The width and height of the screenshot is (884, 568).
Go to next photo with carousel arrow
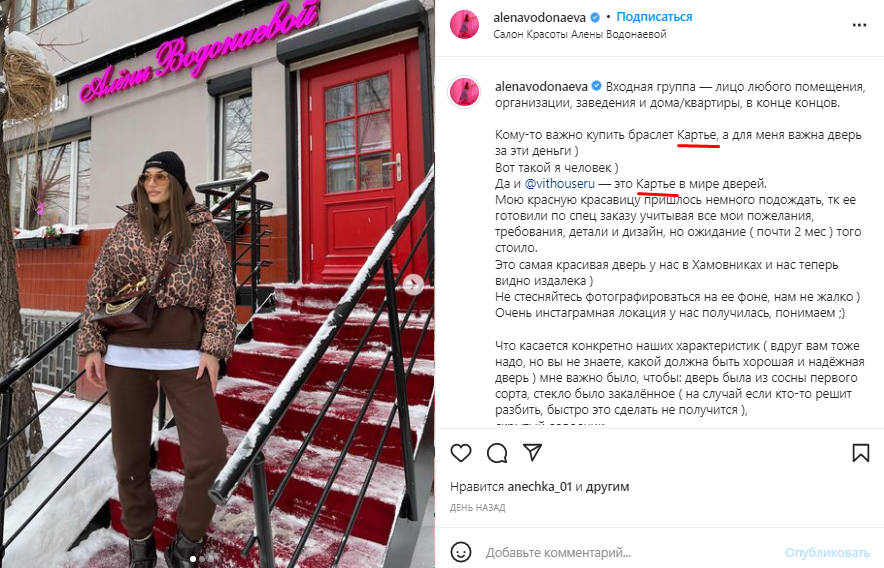click(x=413, y=284)
